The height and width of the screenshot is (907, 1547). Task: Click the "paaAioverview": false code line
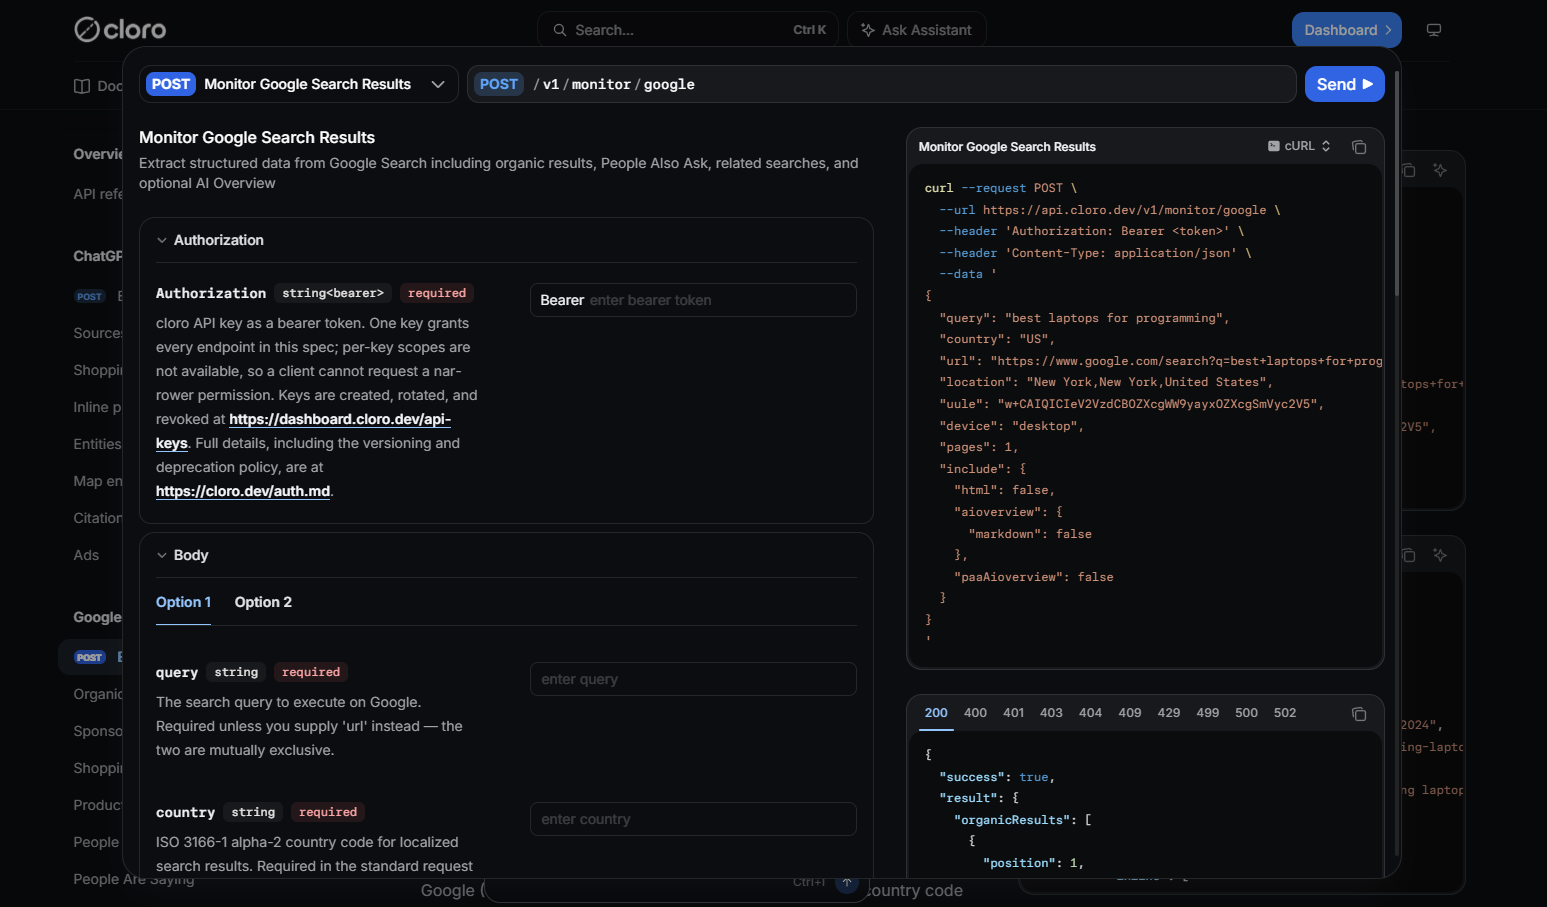pyautogui.click(x=1034, y=577)
